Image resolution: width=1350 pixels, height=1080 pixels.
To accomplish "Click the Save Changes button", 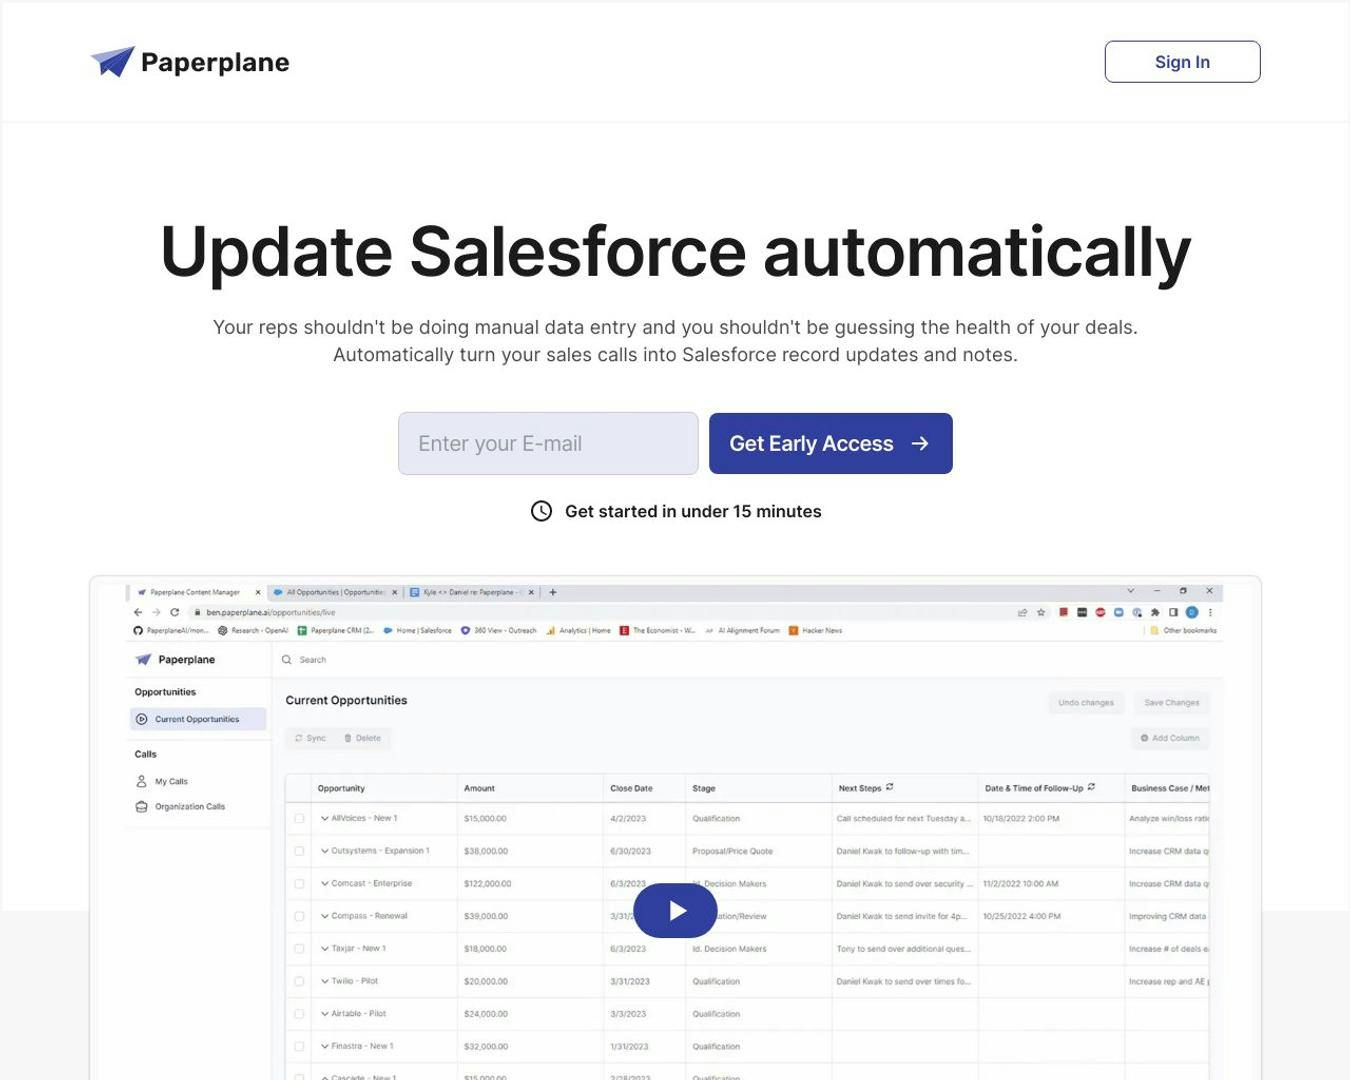I will pyautogui.click(x=1172, y=703).
